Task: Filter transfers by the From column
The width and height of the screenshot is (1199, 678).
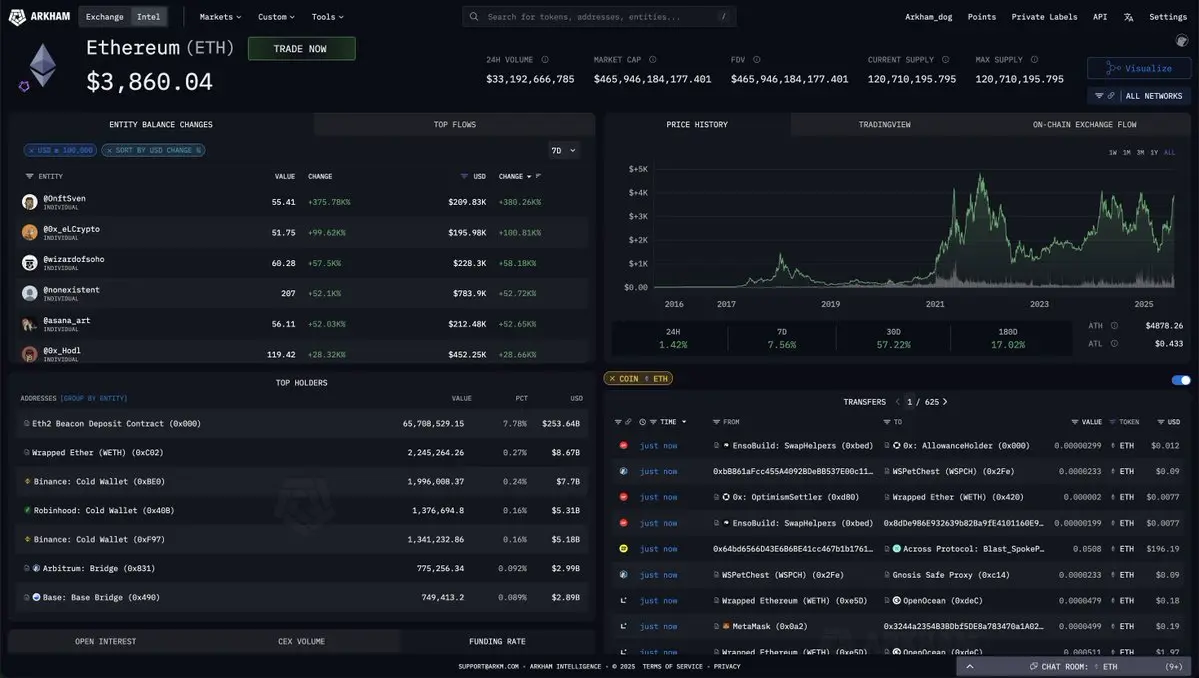Action: [x=716, y=422]
